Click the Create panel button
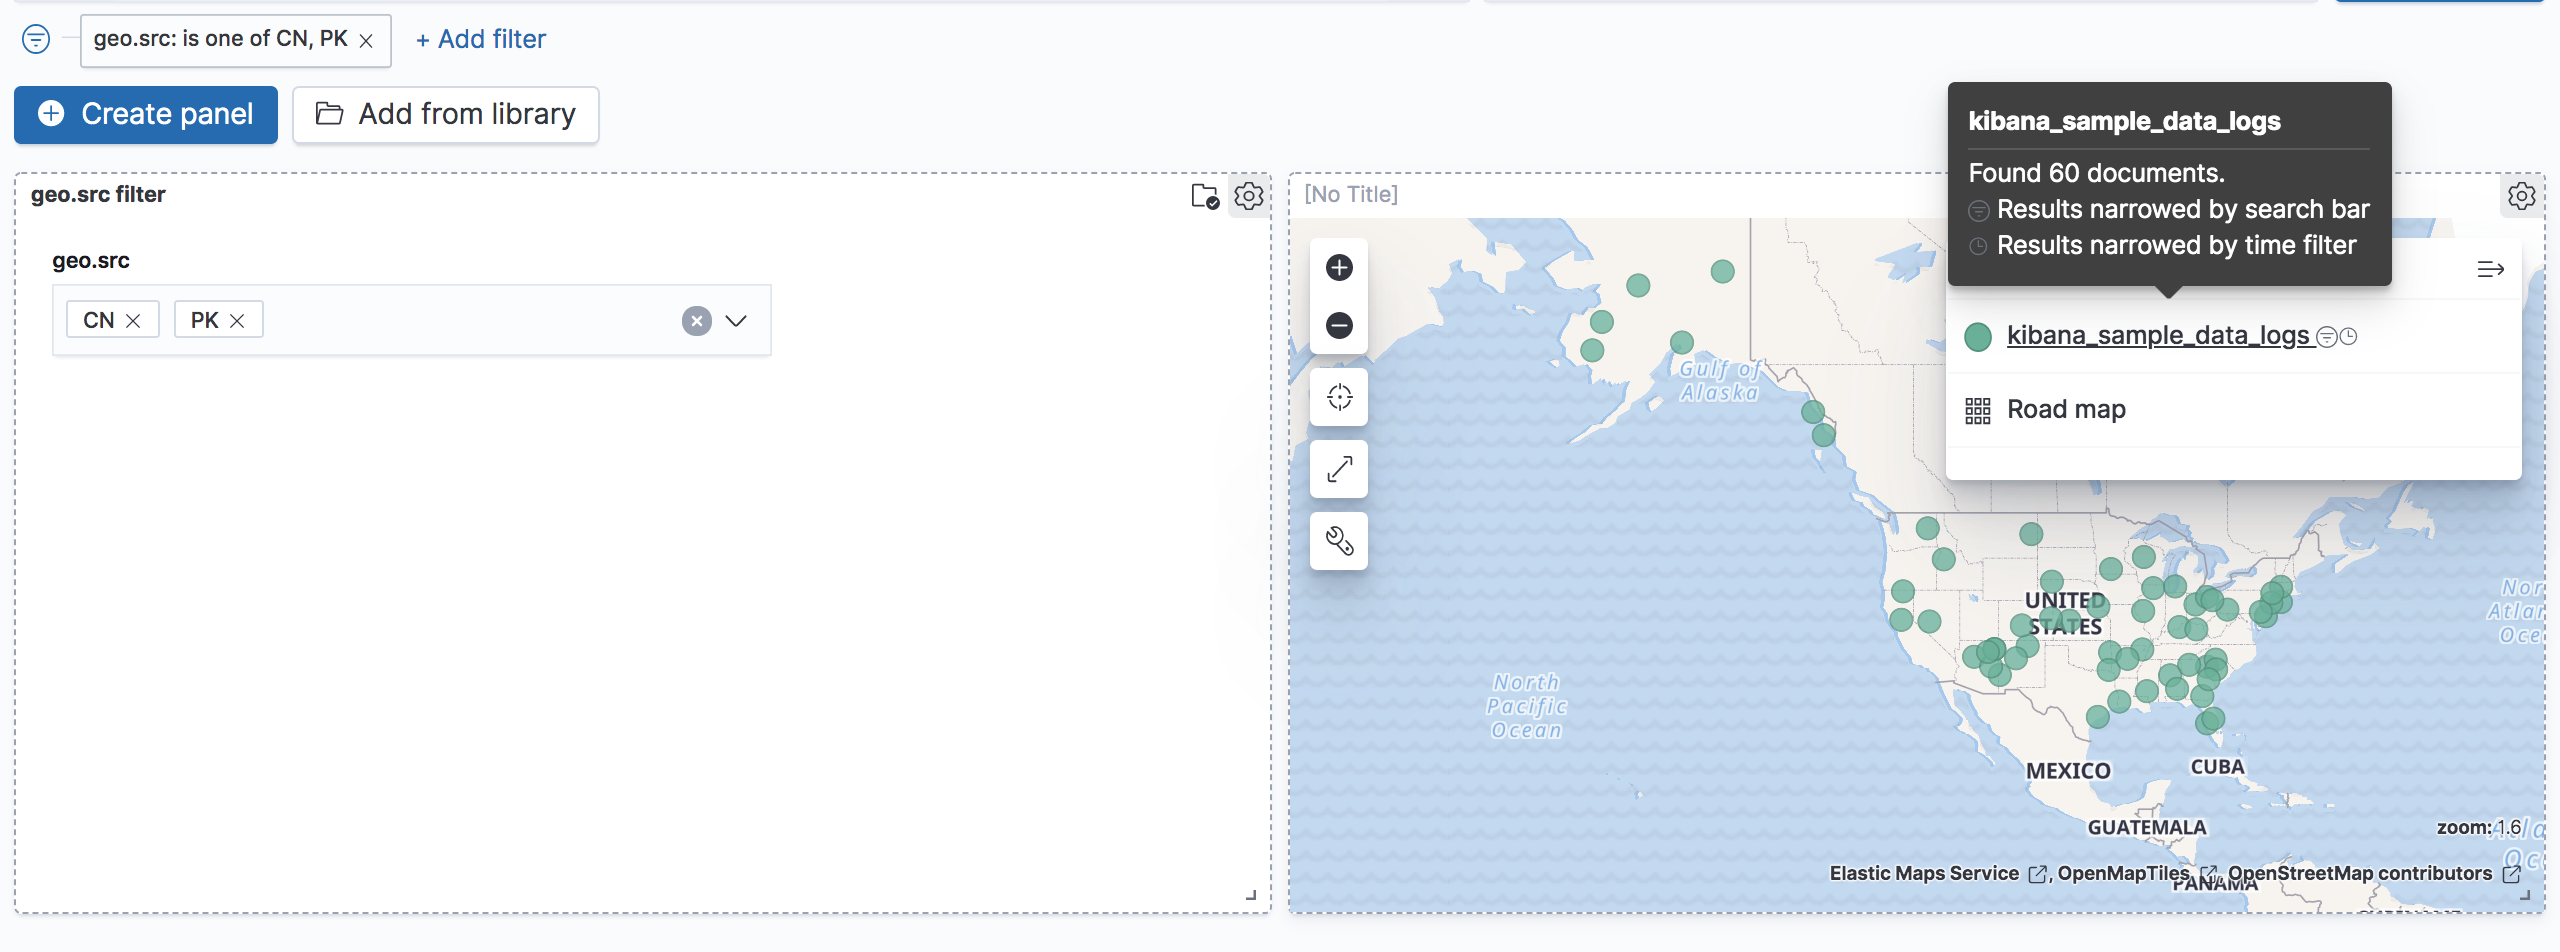The image size is (2560, 952). pyautogui.click(x=145, y=114)
